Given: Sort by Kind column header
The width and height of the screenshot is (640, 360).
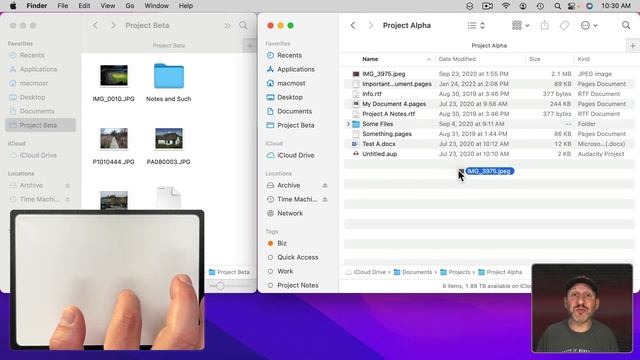Looking at the screenshot, I should tap(583, 59).
